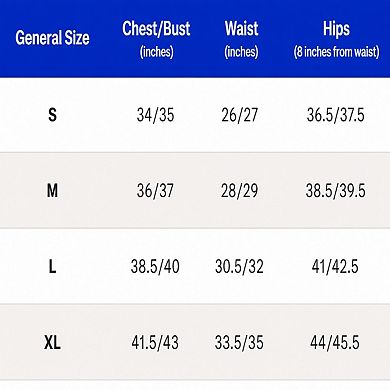Click chest value 36/37
390x390 pixels.
[x=155, y=191]
